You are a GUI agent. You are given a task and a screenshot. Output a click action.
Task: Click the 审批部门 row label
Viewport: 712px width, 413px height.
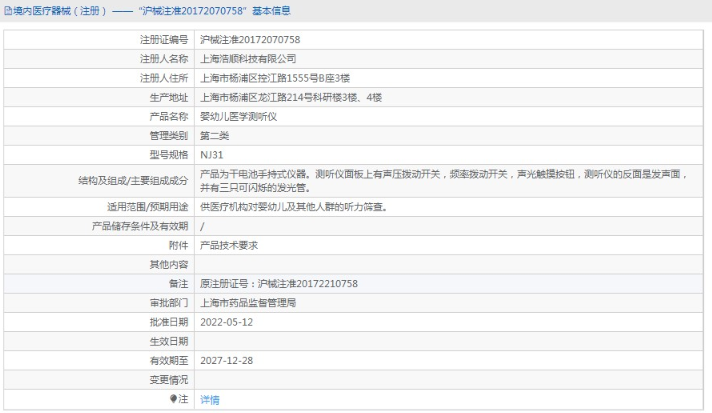[x=169, y=303]
